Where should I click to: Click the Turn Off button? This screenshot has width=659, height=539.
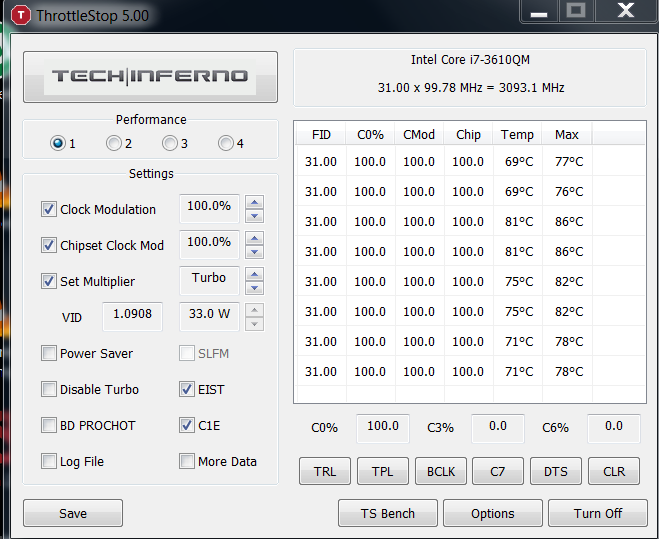point(598,513)
